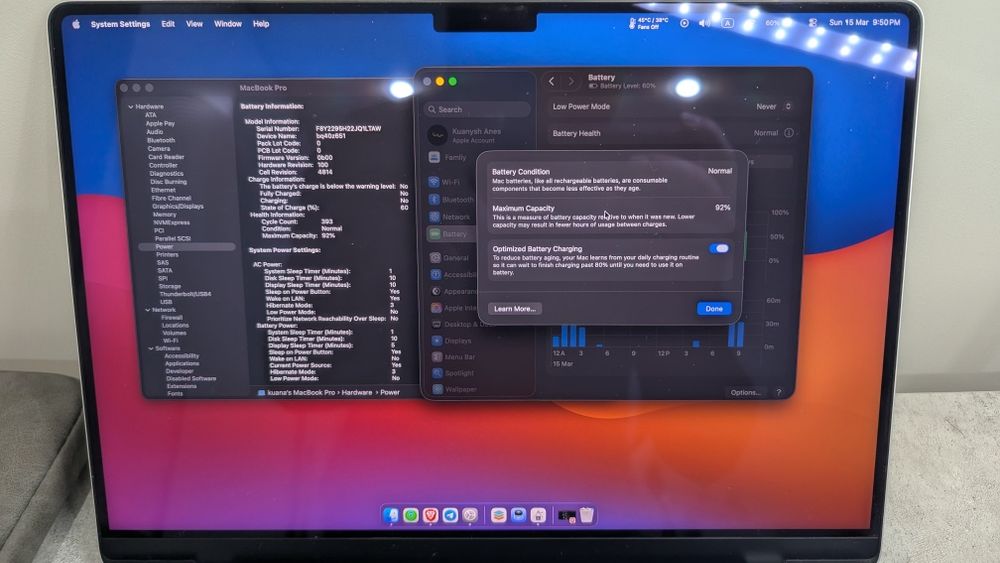Select Network icon in Settings sidebar
The height and width of the screenshot is (563, 1000).
point(434,217)
